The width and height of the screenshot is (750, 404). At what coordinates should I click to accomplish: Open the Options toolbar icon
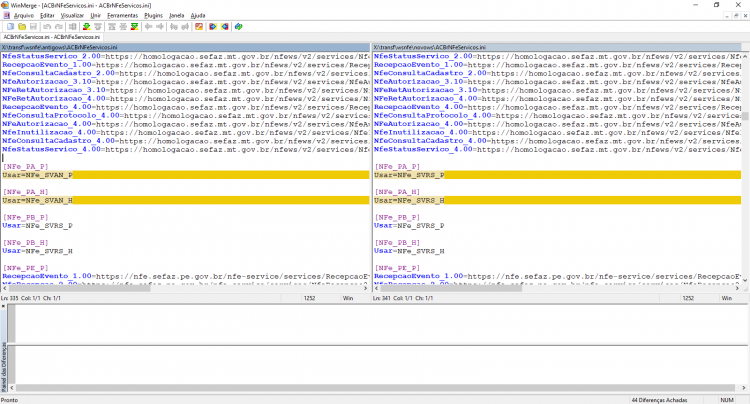pyautogui.click(x=199, y=26)
